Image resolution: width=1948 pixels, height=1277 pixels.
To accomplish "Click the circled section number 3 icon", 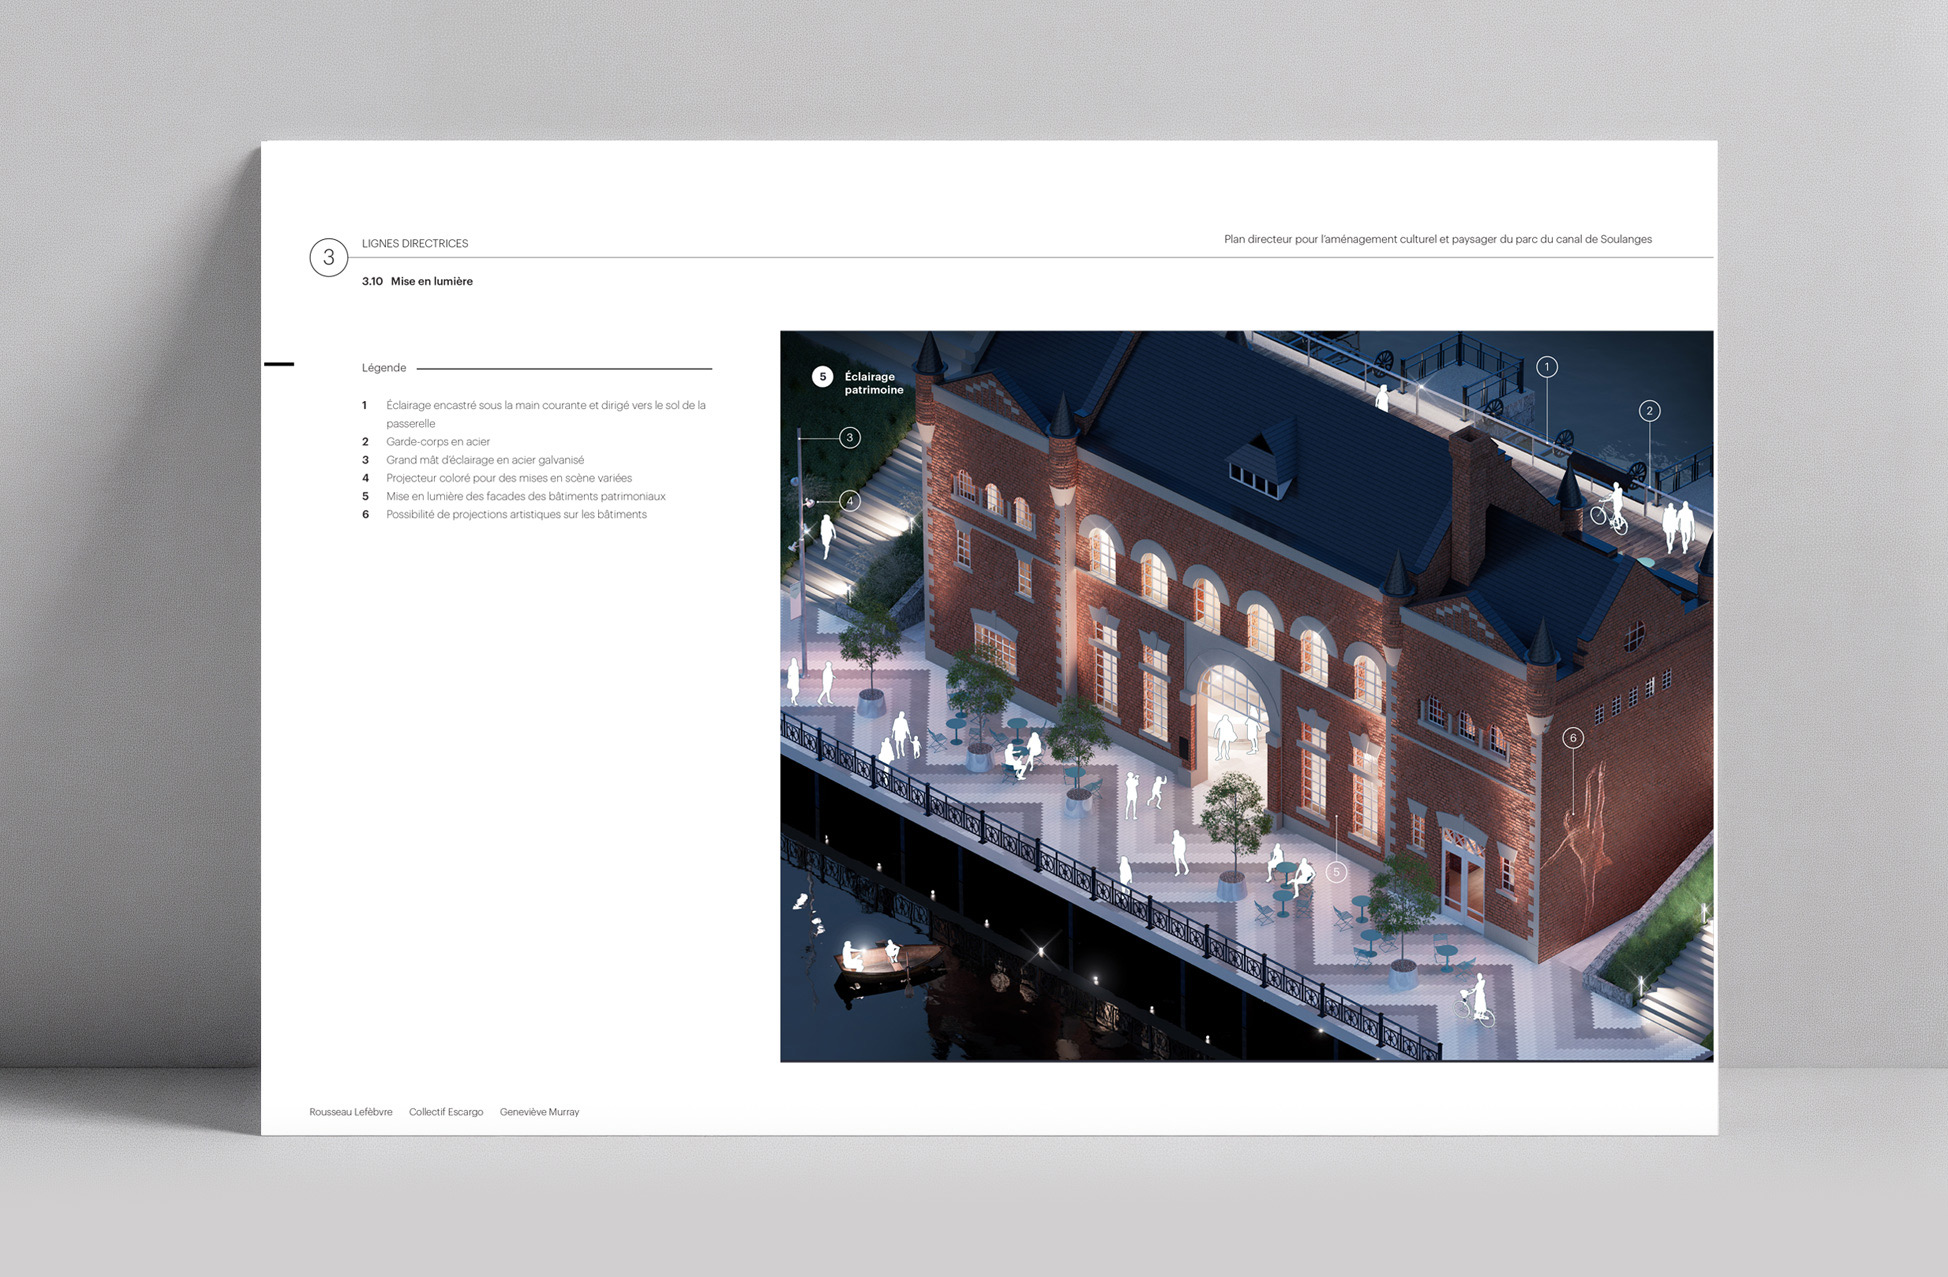I will tap(328, 258).
